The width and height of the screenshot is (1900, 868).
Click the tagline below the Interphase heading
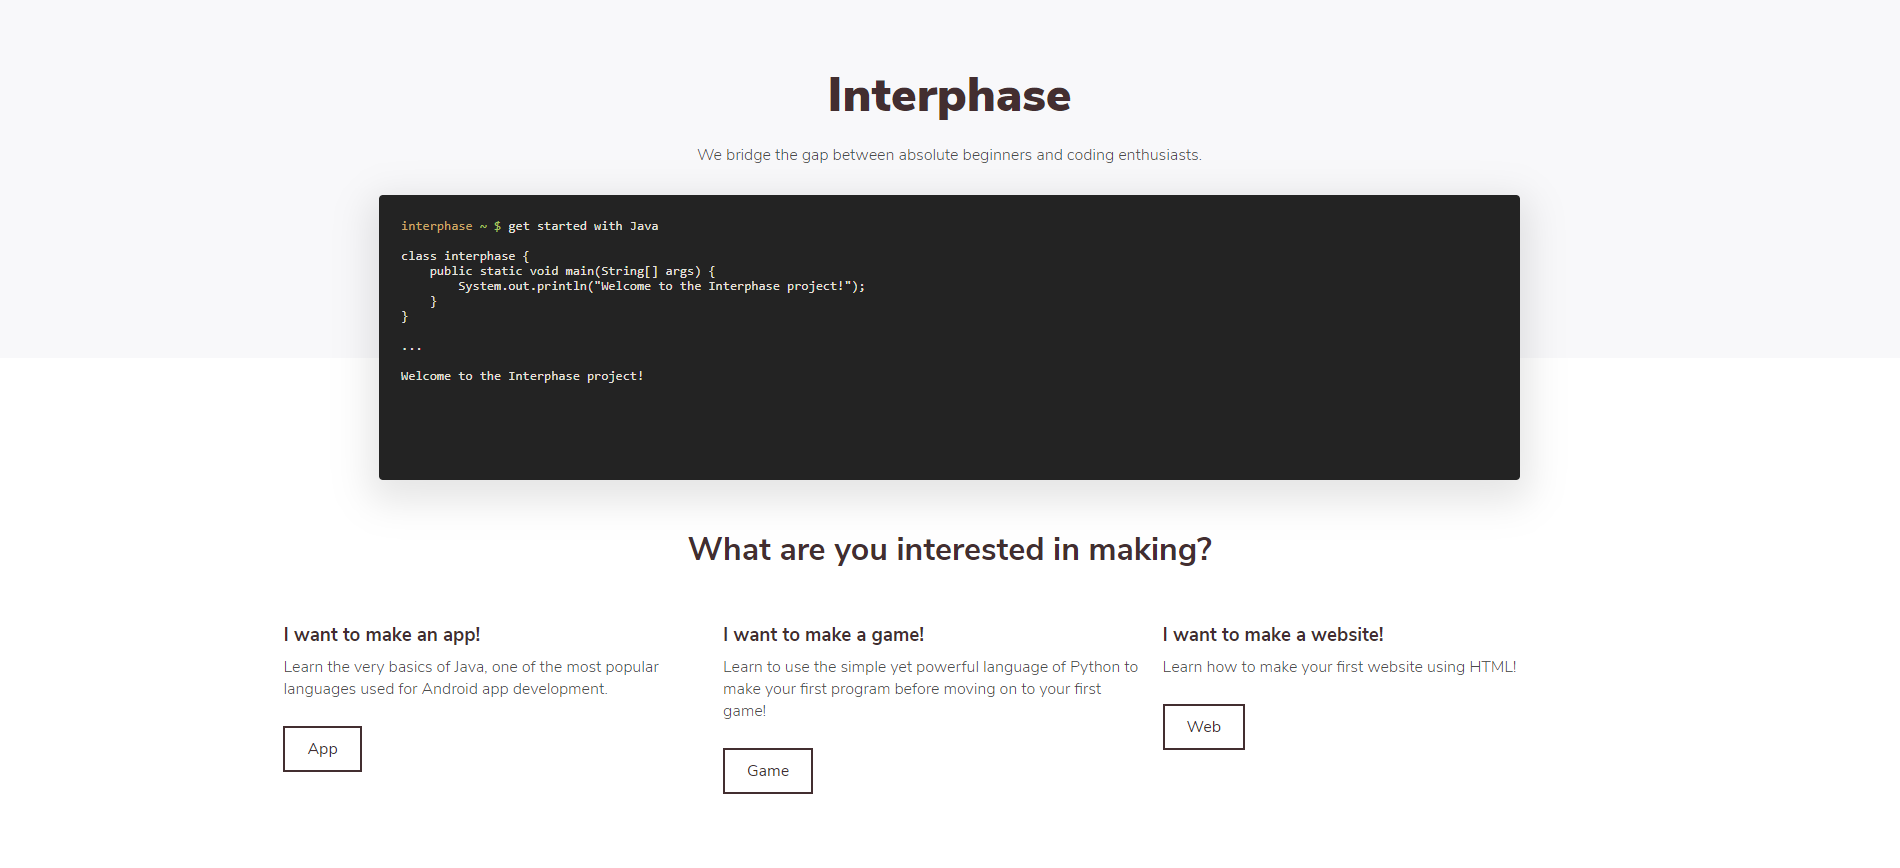pos(949,155)
